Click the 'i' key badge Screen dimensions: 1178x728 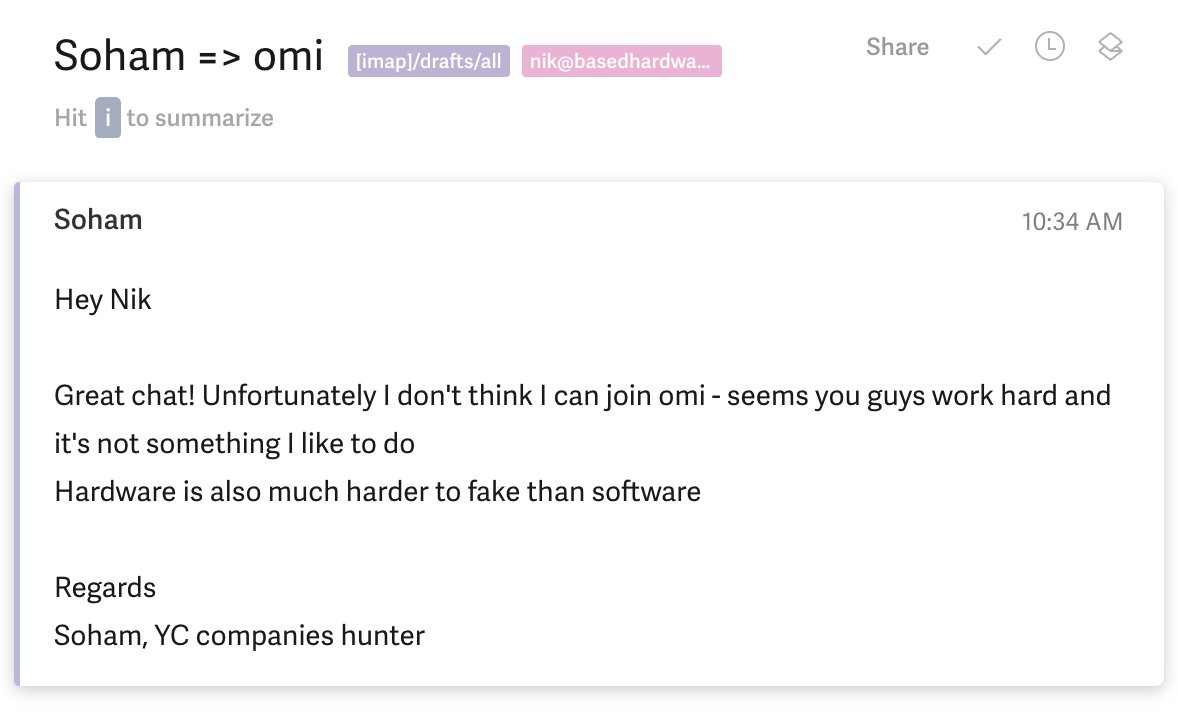pos(107,117)
